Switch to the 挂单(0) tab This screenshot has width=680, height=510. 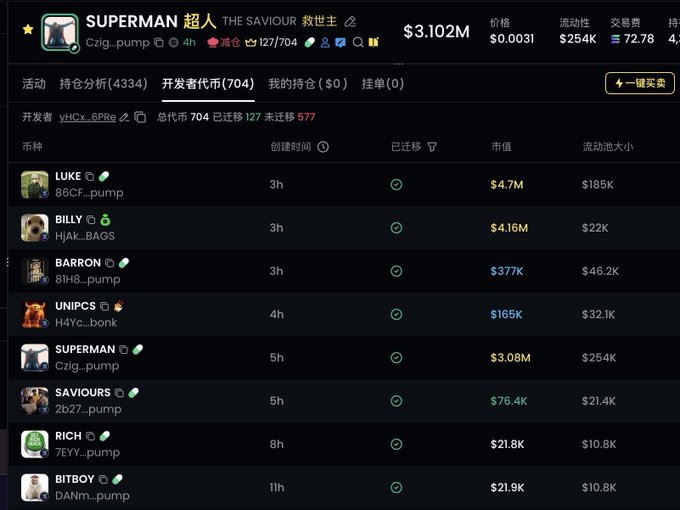[x=383, y=83]
